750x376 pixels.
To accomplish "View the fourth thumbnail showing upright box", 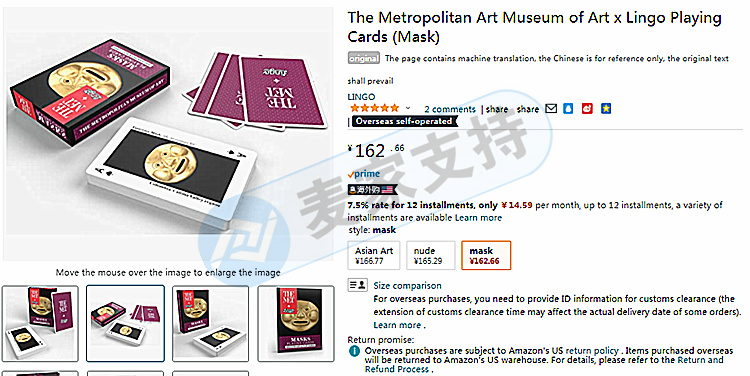I will pos(296,323).
